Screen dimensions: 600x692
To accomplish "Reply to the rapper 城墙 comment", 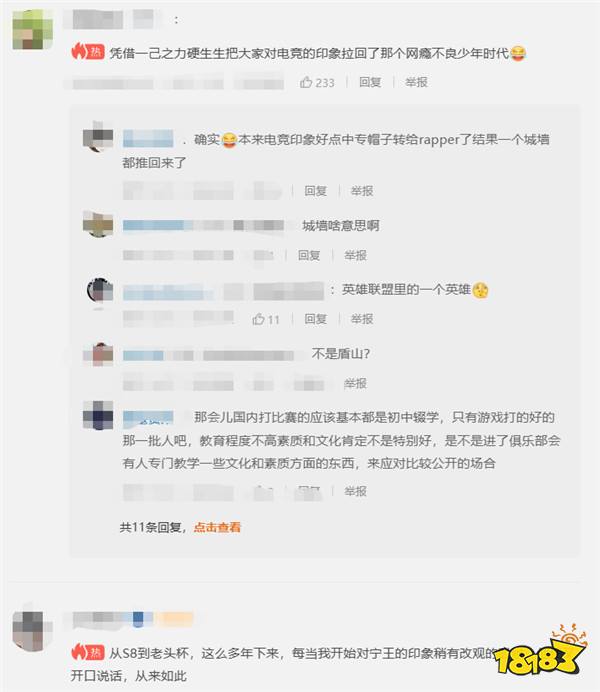I will [315, 191].
